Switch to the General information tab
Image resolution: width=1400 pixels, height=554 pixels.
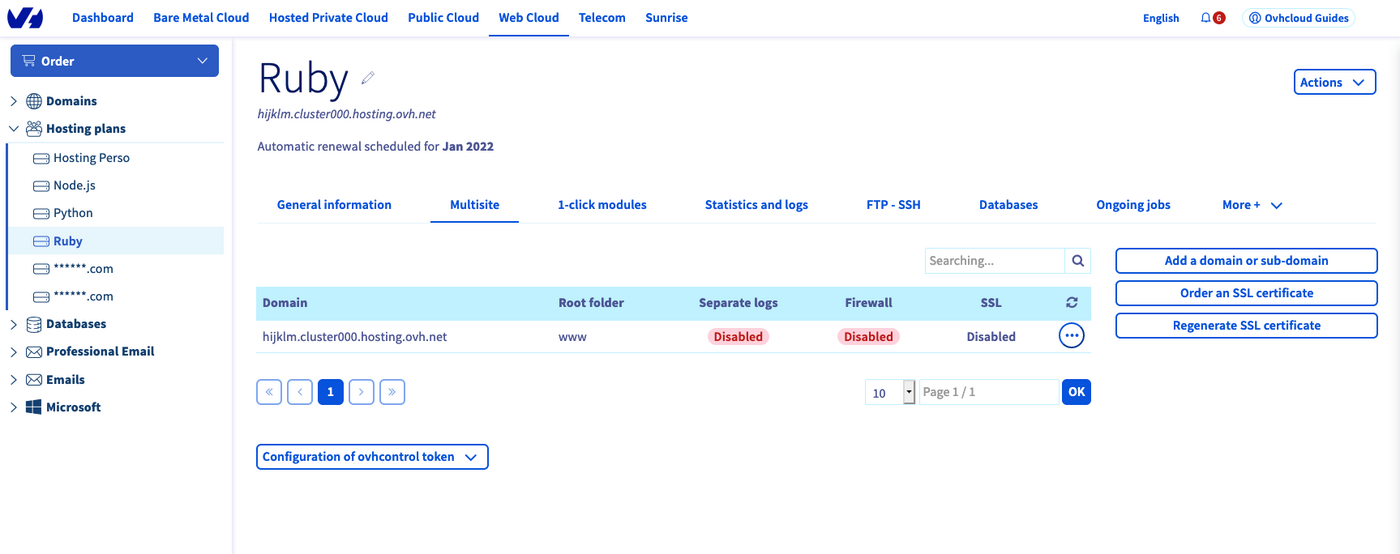tap(334, 205)
